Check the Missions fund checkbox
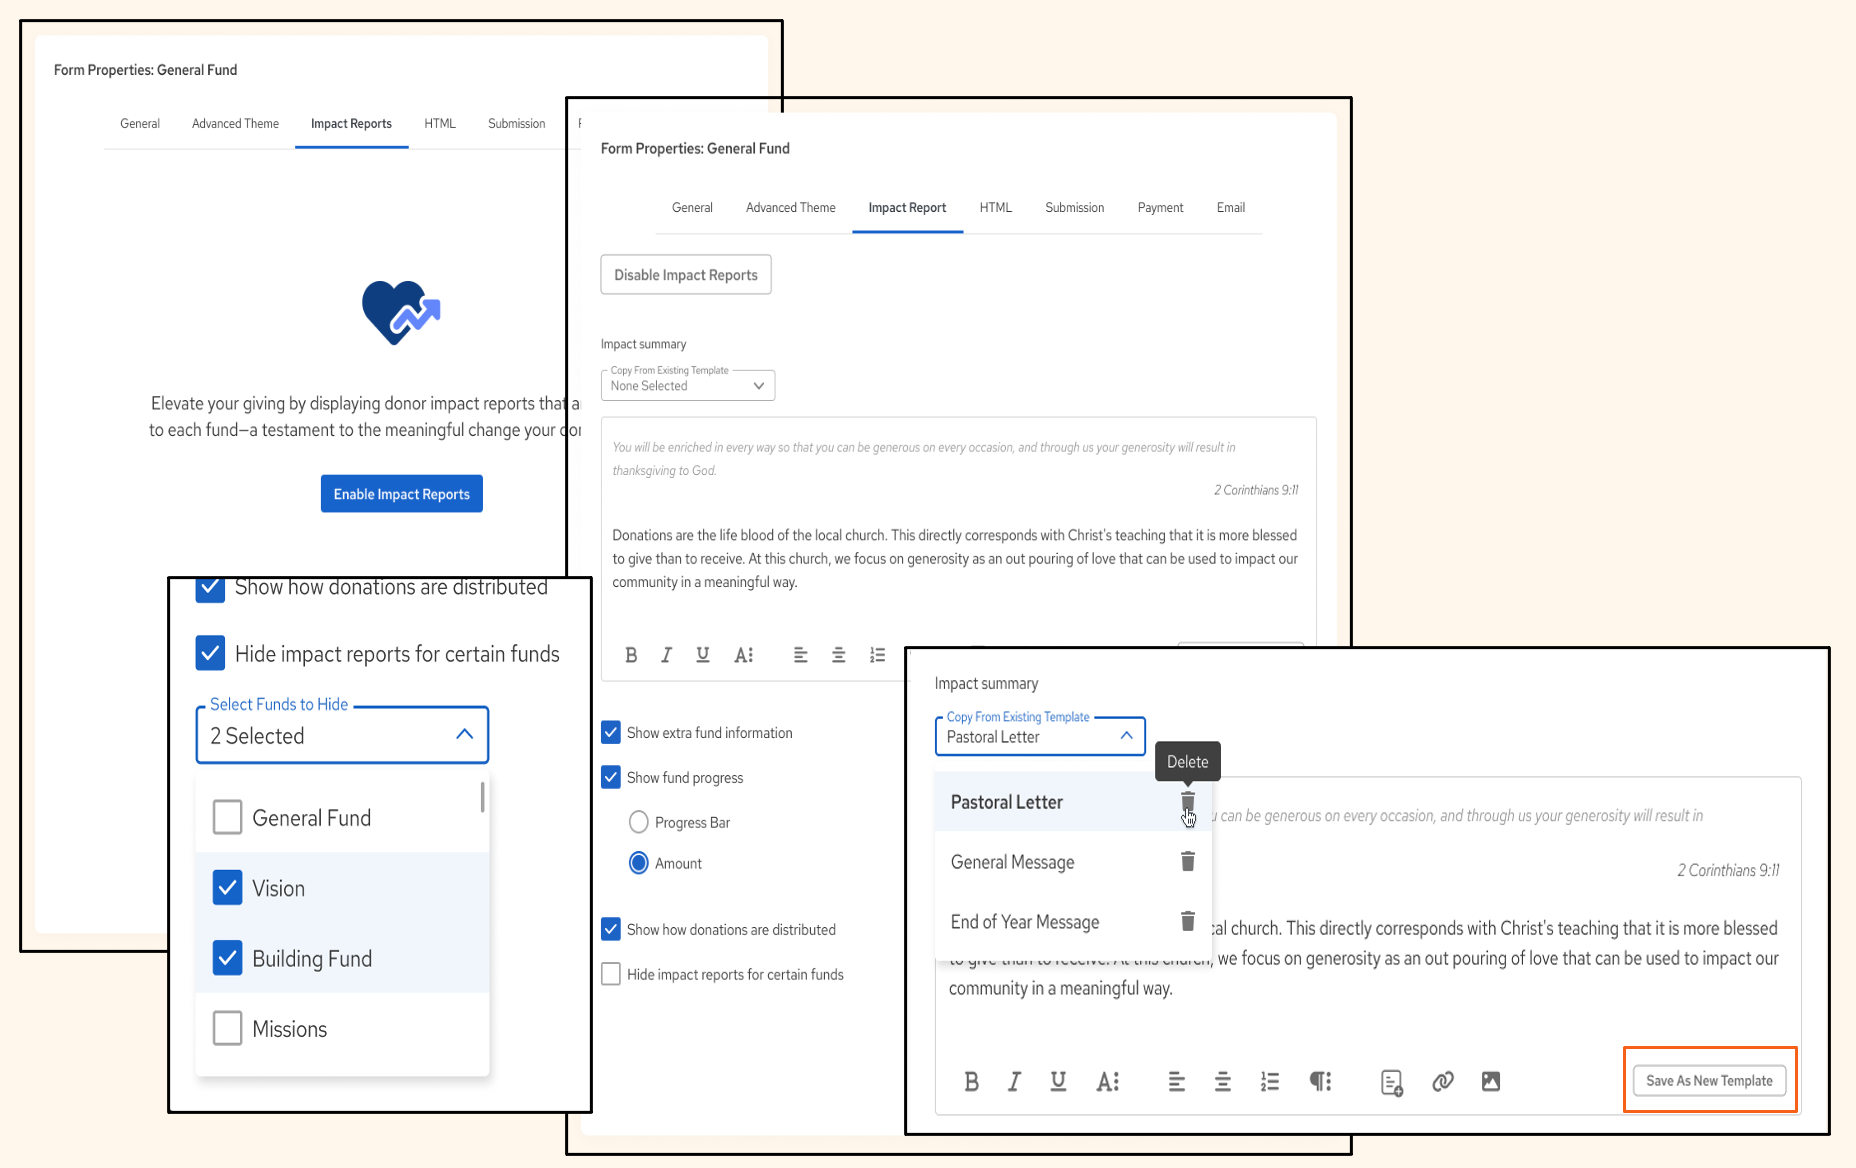This screenshot has width=1856, height=1168. (227, 1028)
